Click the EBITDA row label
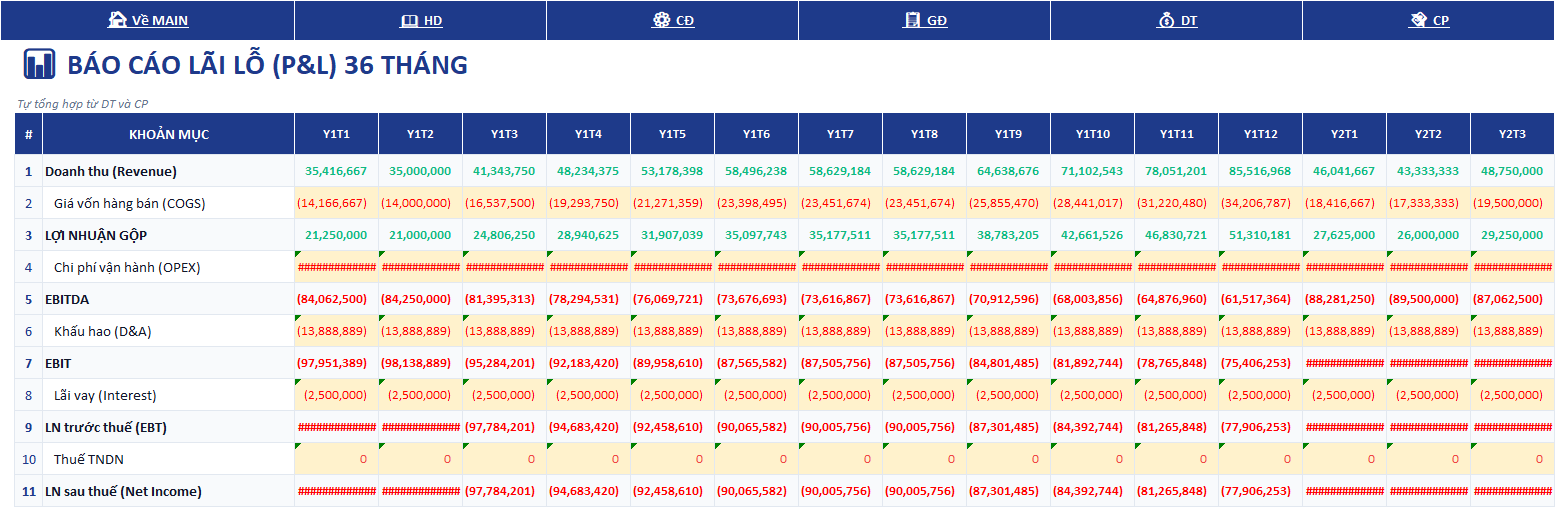 click(x=66, y=299)
